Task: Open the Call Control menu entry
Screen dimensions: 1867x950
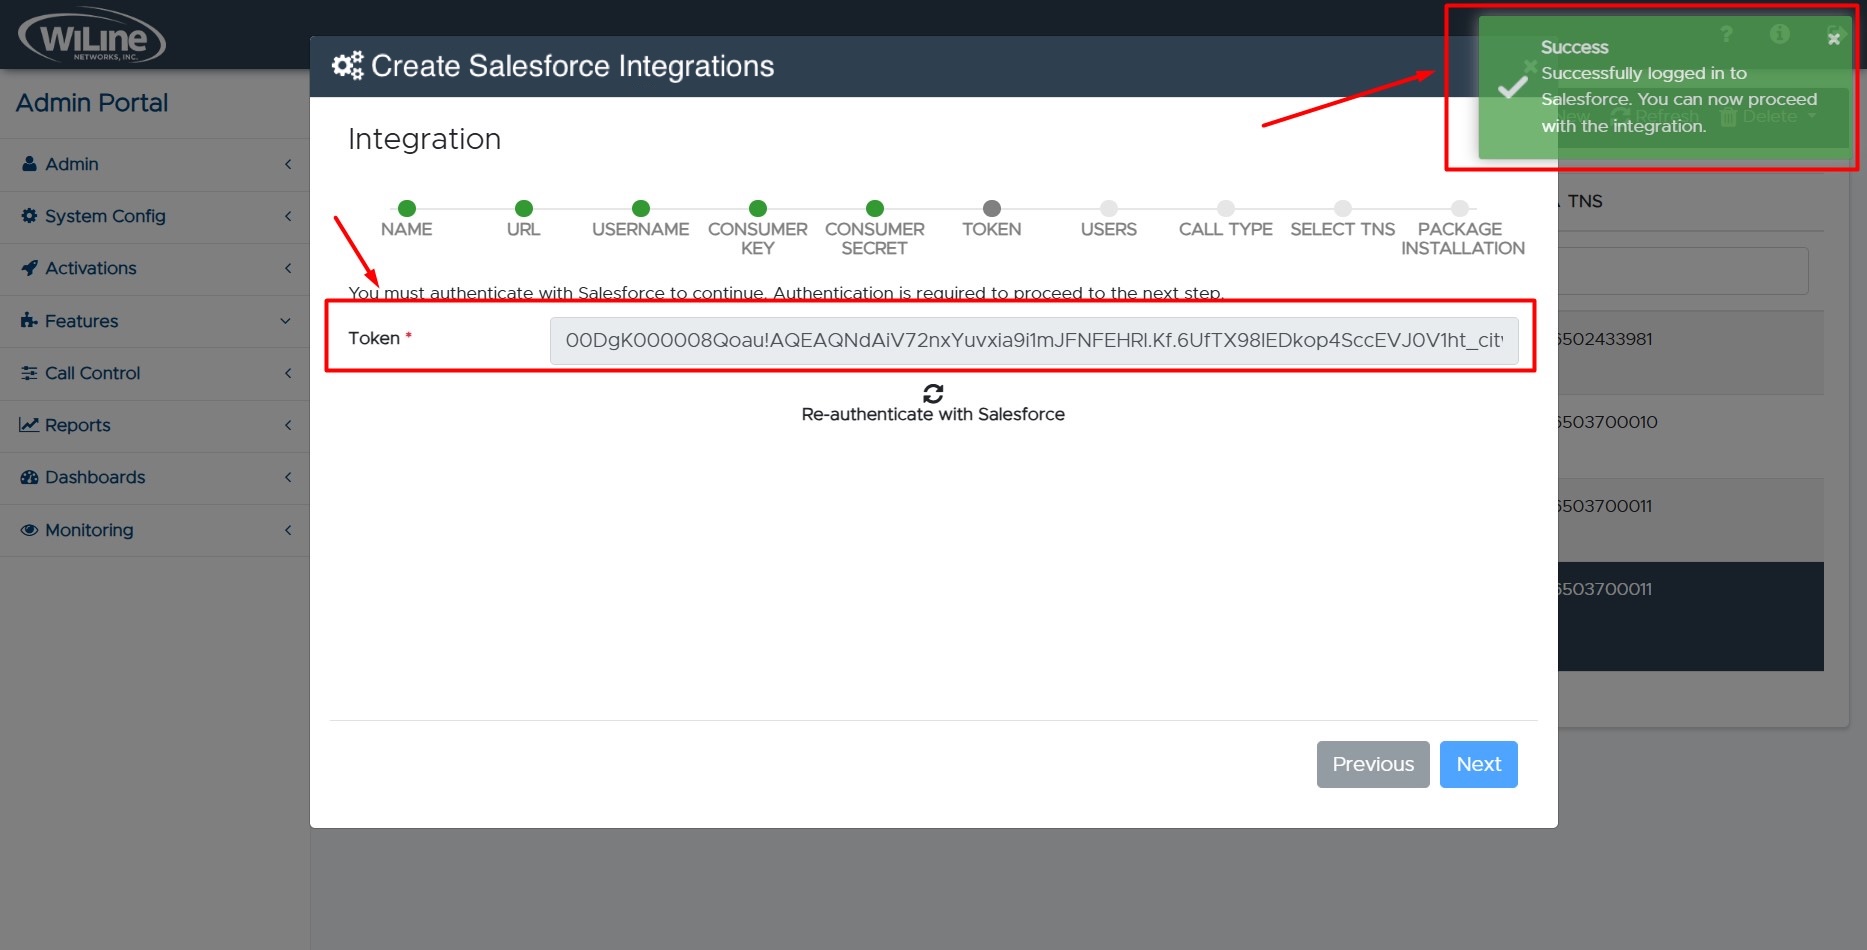Action: point(92,373)
